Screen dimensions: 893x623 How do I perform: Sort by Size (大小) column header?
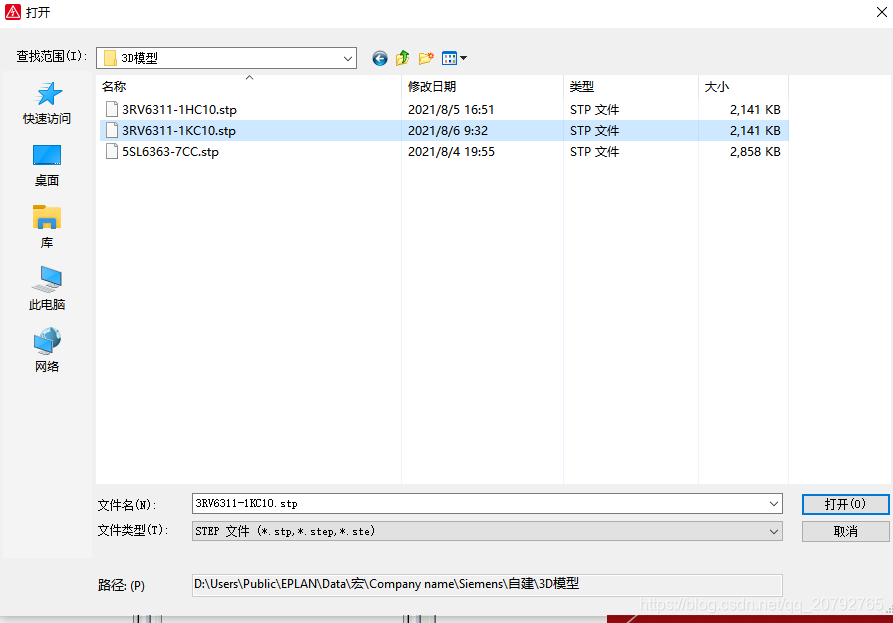point(717,87)
